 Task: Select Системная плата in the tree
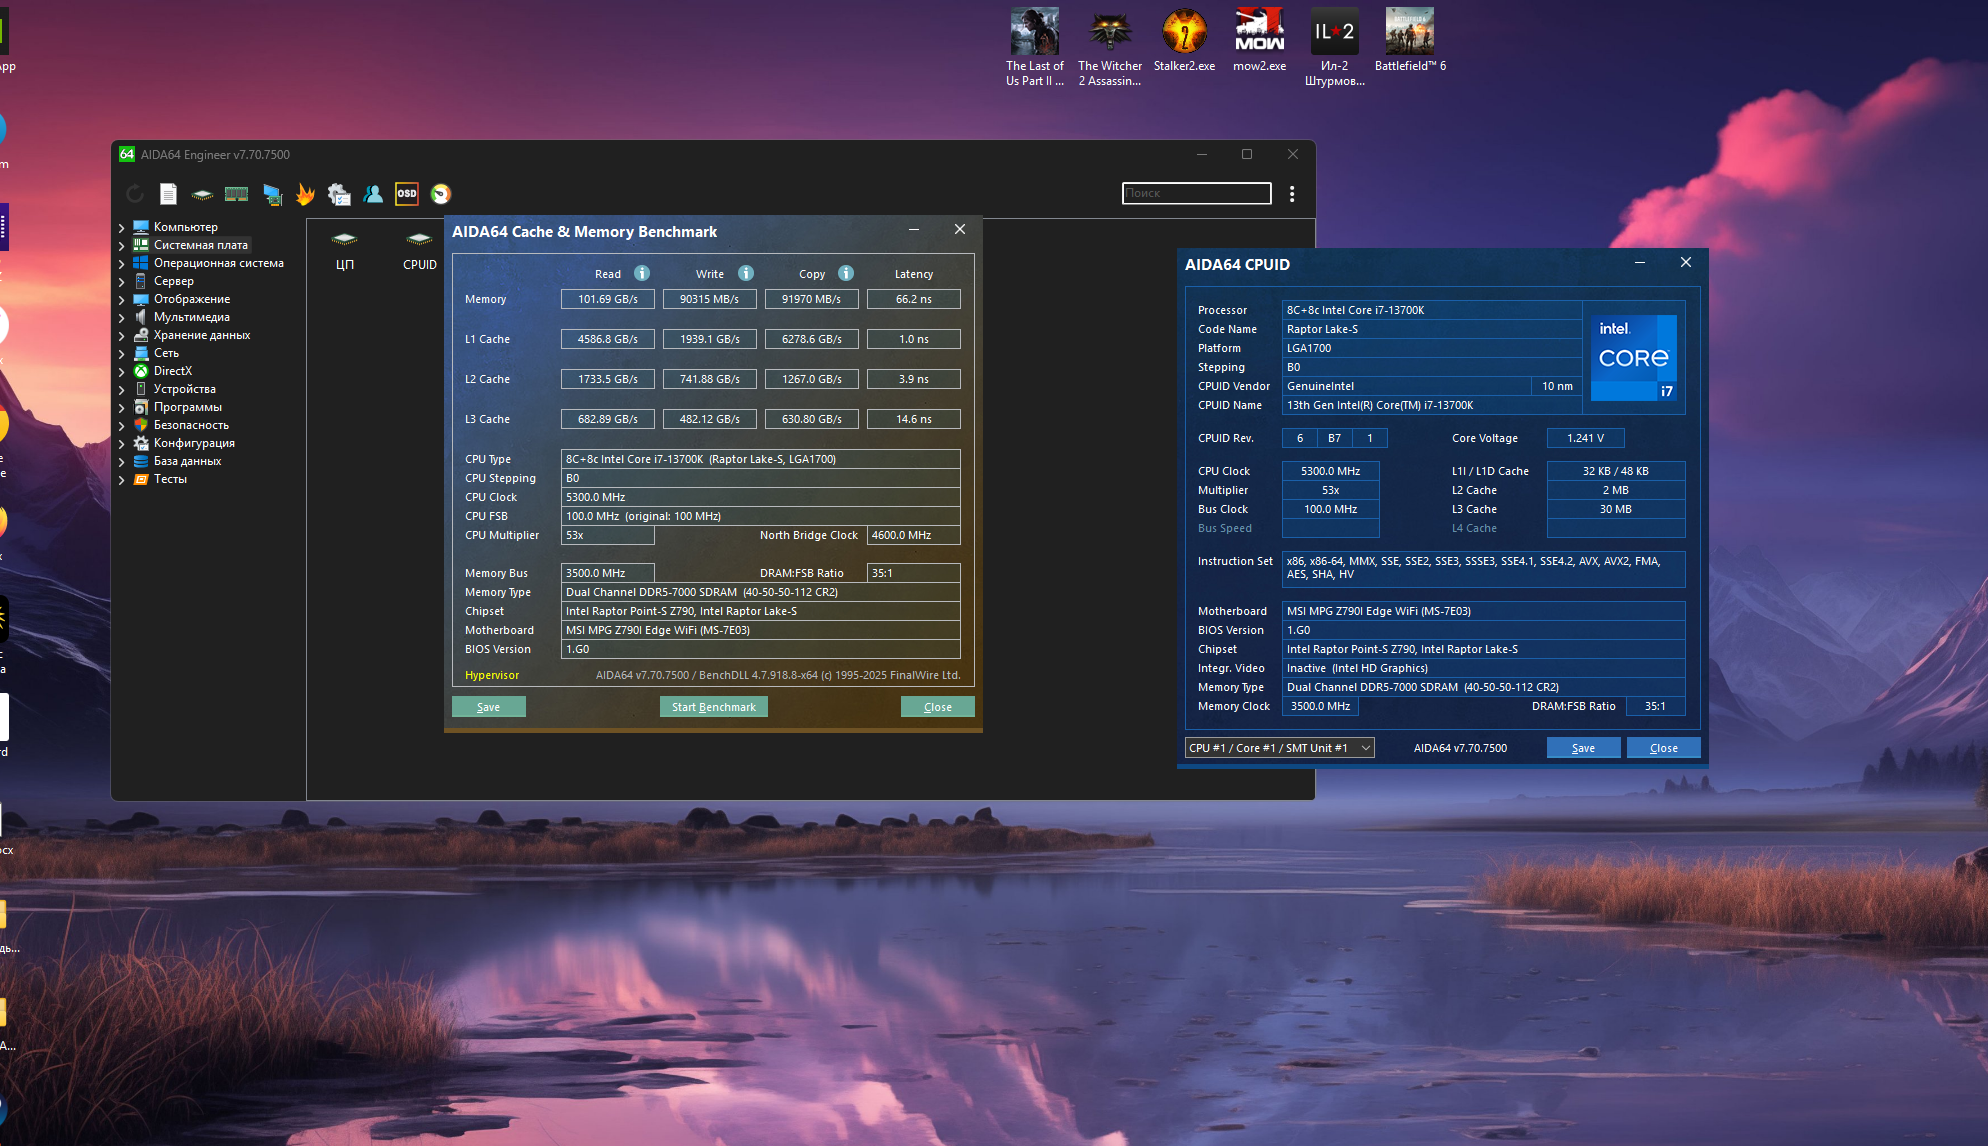point(200,245)
